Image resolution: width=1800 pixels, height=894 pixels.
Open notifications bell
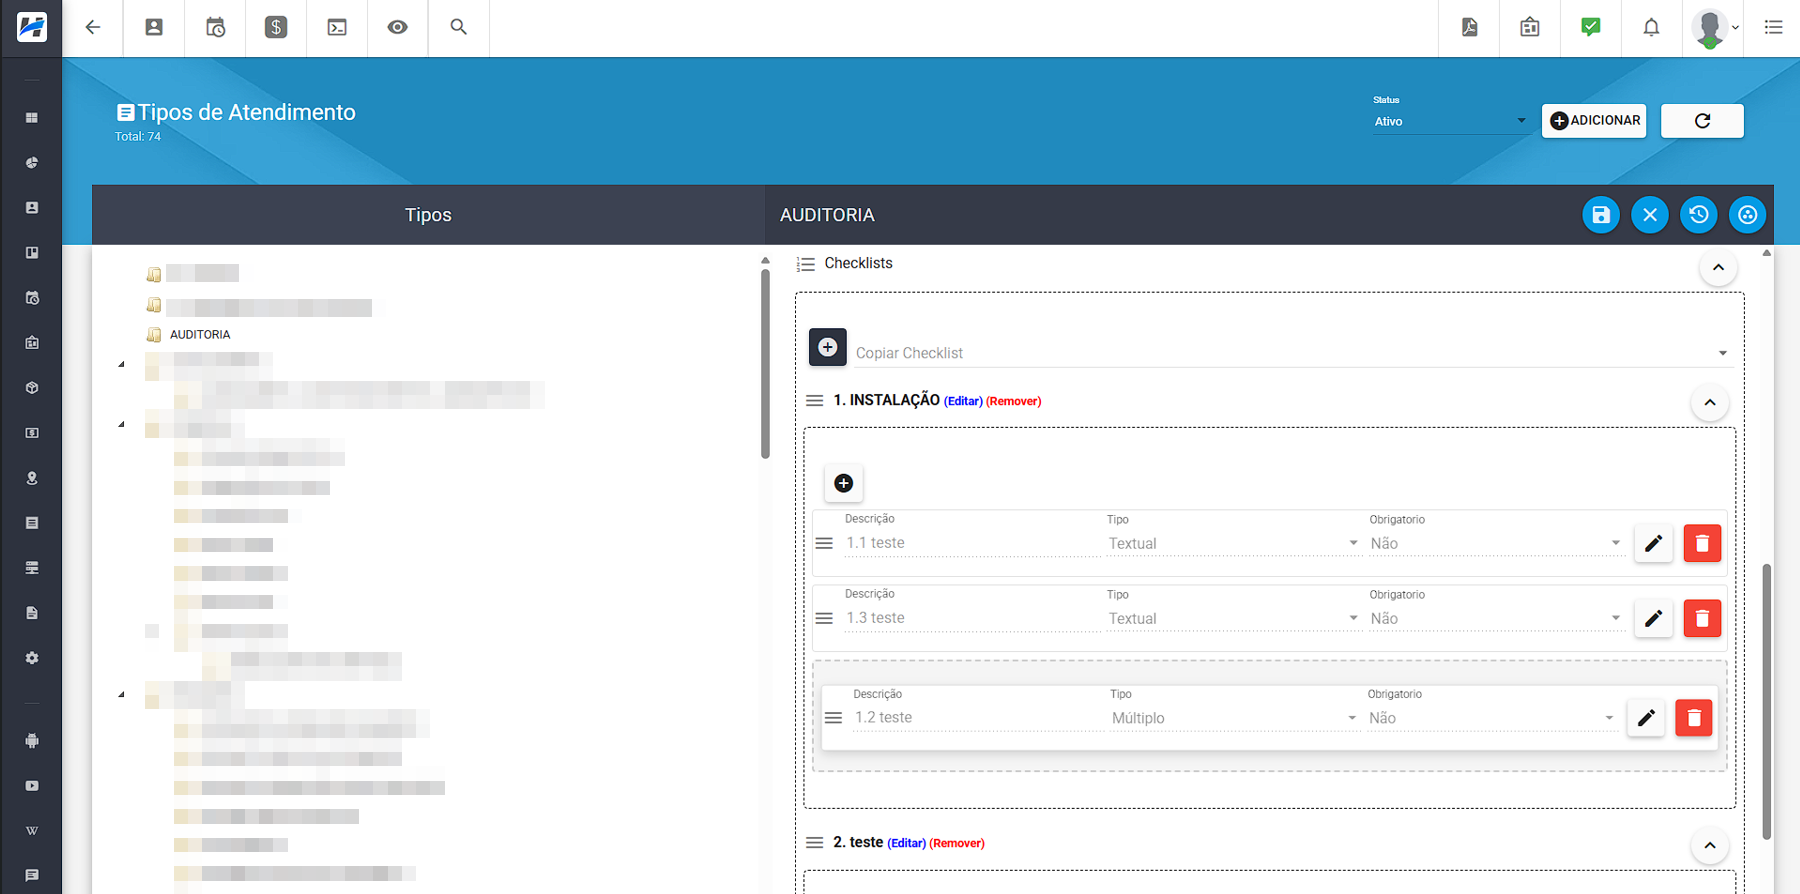(1651, 27)
